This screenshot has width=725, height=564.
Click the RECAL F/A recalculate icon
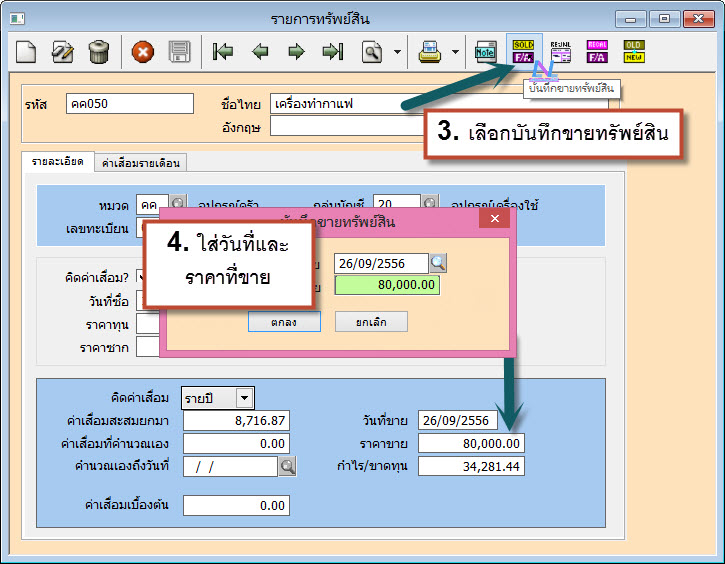click(x=597, y=51)
